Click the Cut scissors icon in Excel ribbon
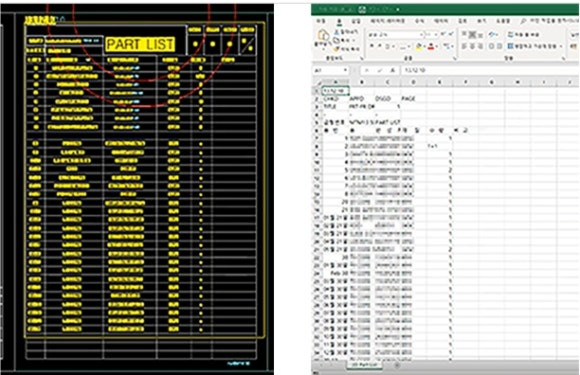The image size is (580, 375). pos(337,32)
